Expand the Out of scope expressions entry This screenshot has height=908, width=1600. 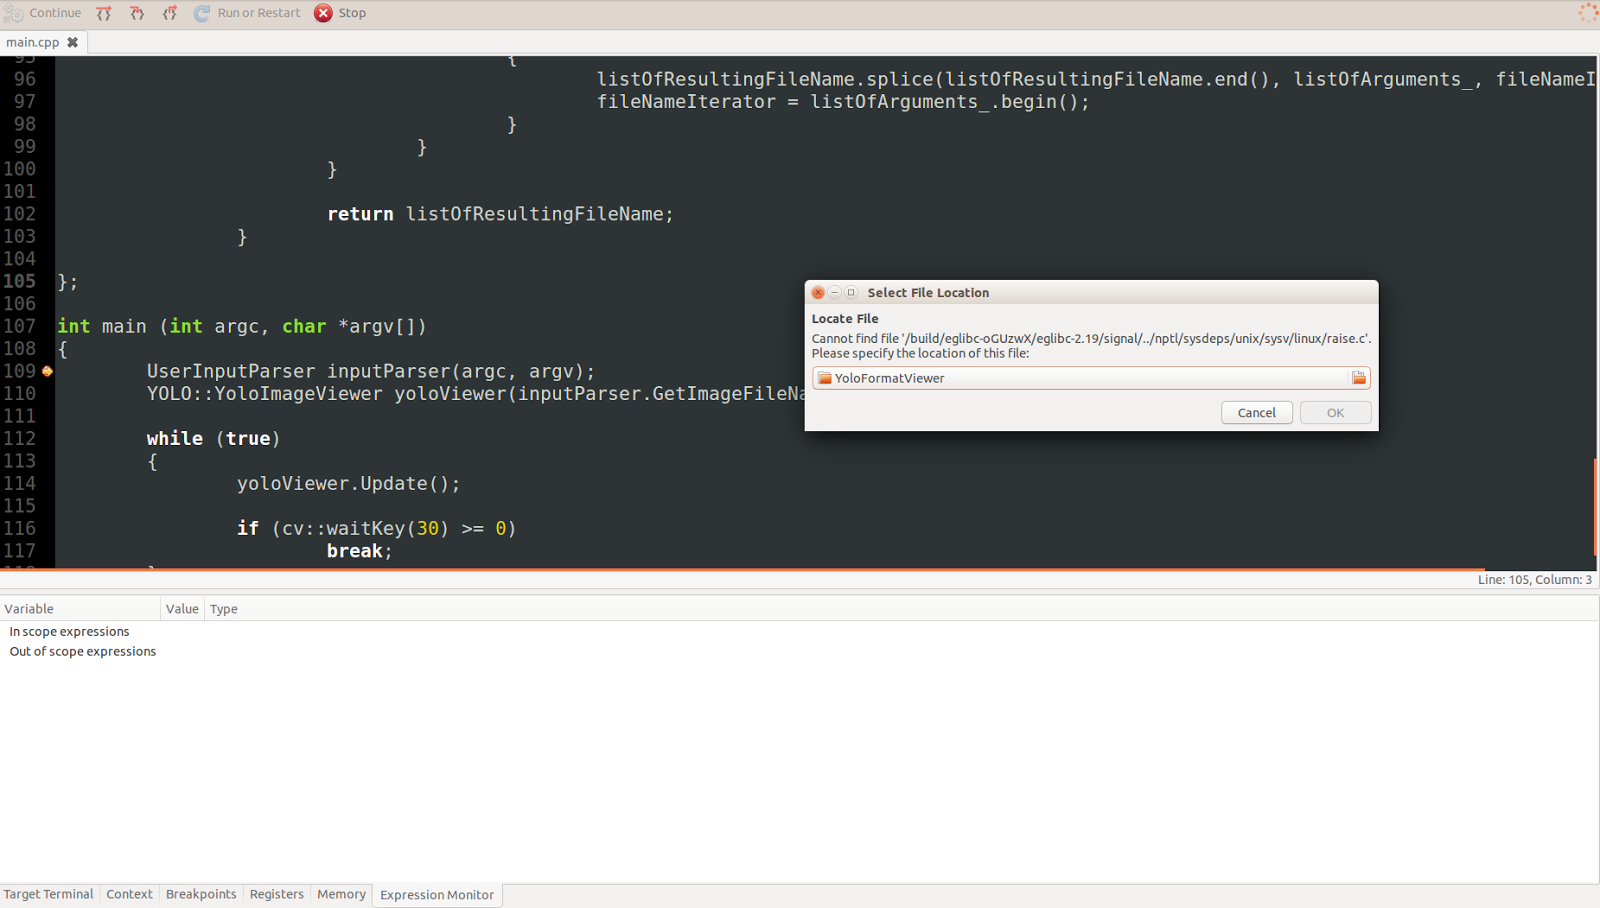(82, 651)
